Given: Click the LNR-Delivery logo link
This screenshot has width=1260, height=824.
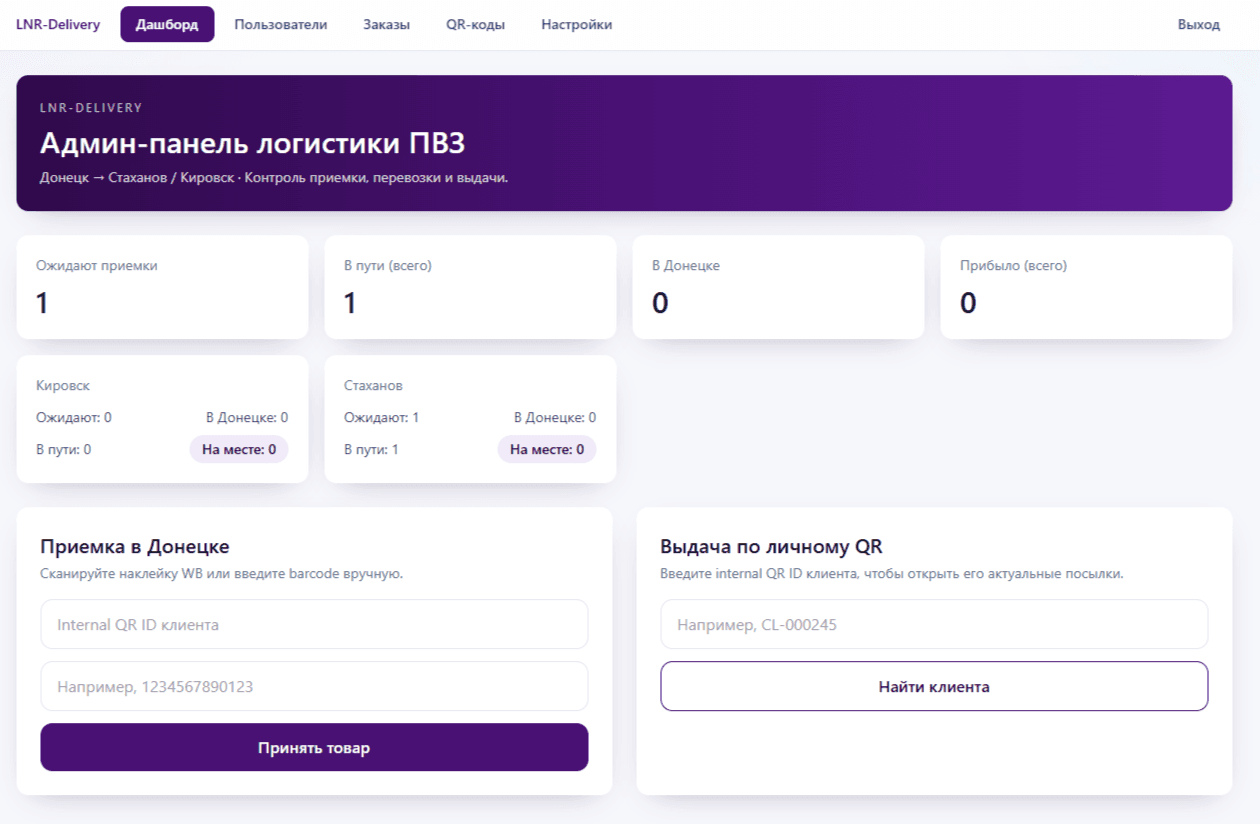Looking at the screenshot, I should (58, 24).
